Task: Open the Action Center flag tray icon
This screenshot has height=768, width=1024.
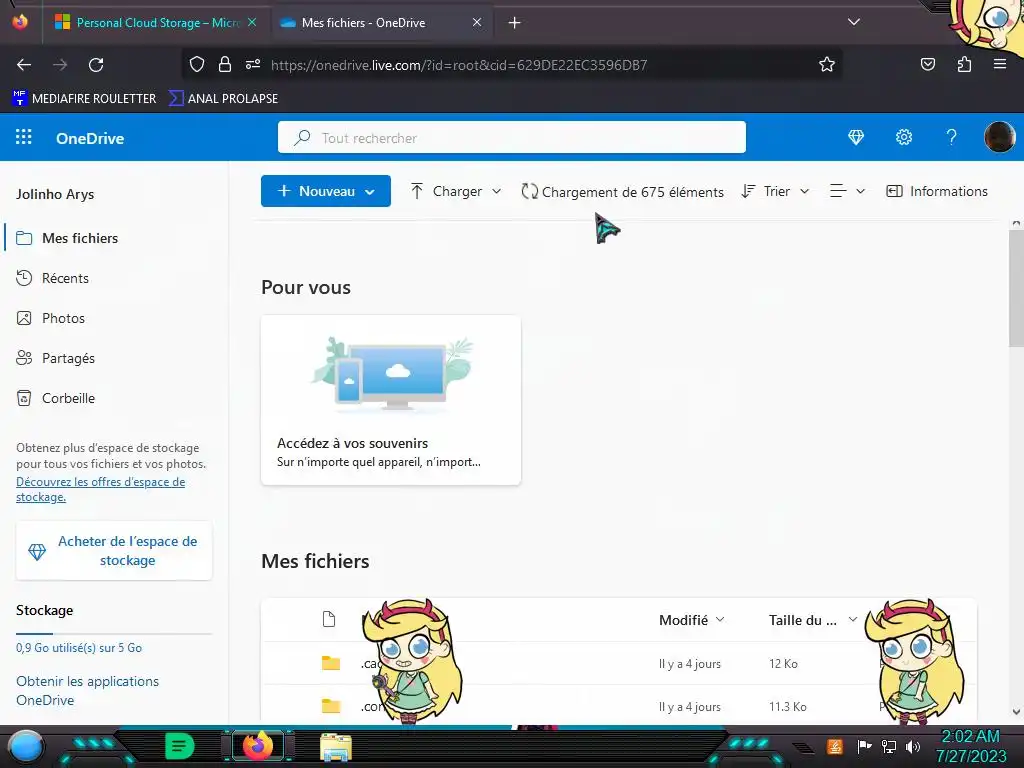Action: pos(864,746)
